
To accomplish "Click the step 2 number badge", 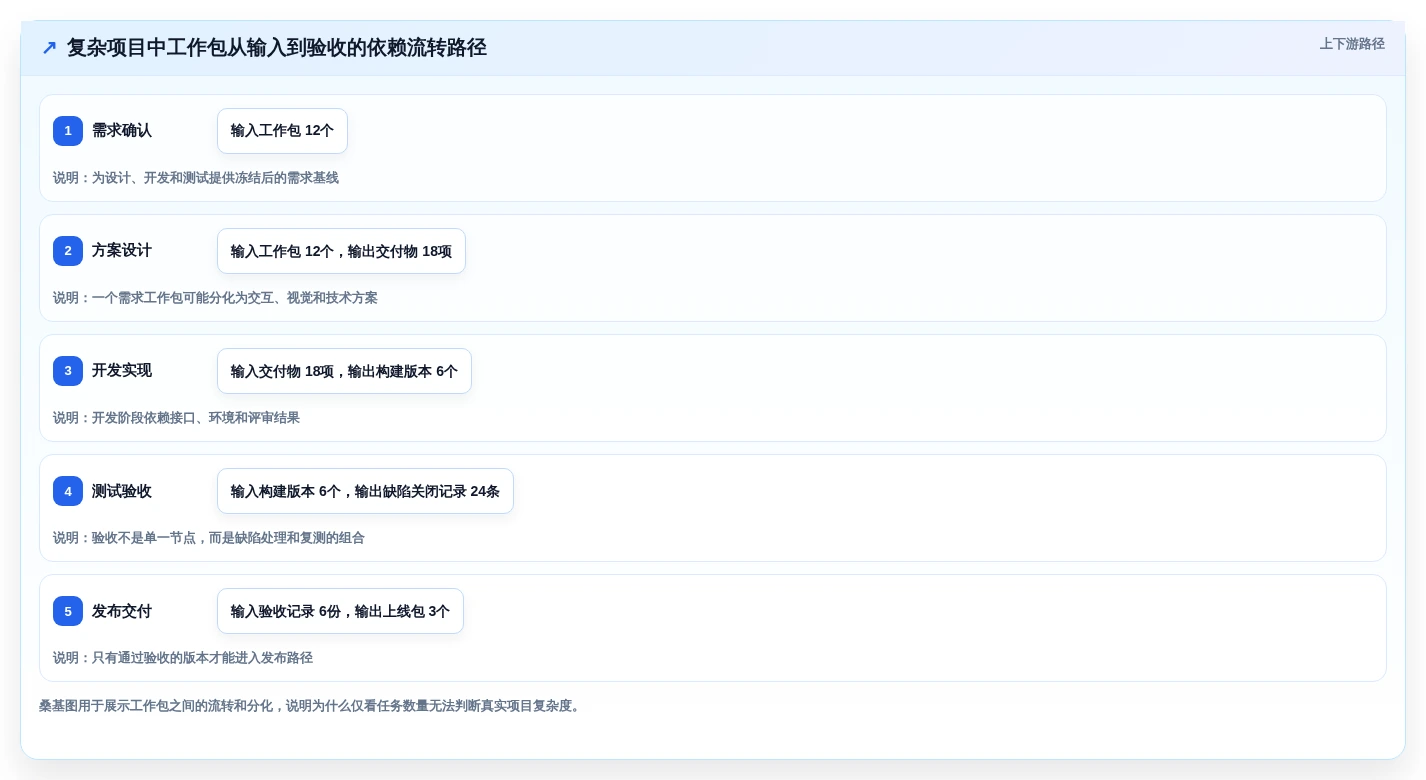I will pos(68,251).
